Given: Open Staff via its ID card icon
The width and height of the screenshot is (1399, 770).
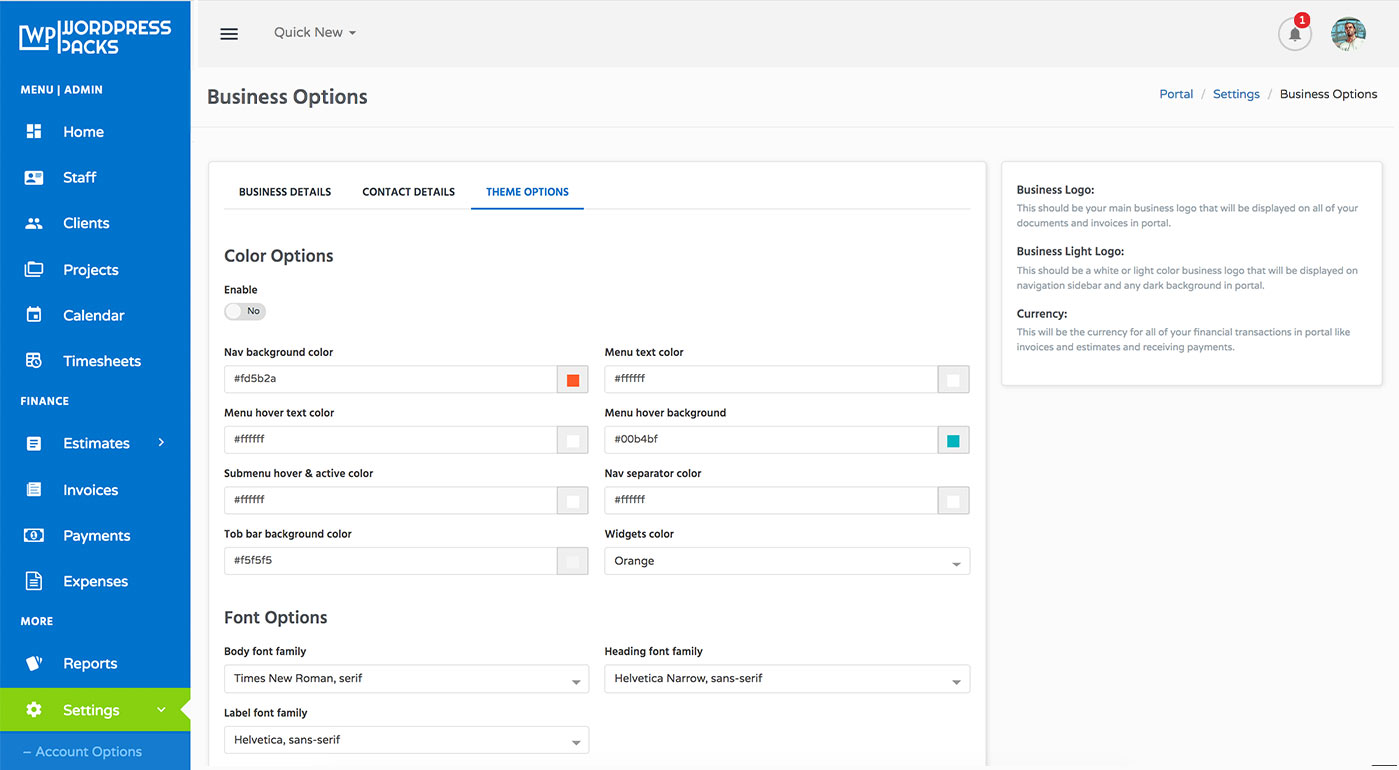Looking at the screenshot, I should point(34,178).
